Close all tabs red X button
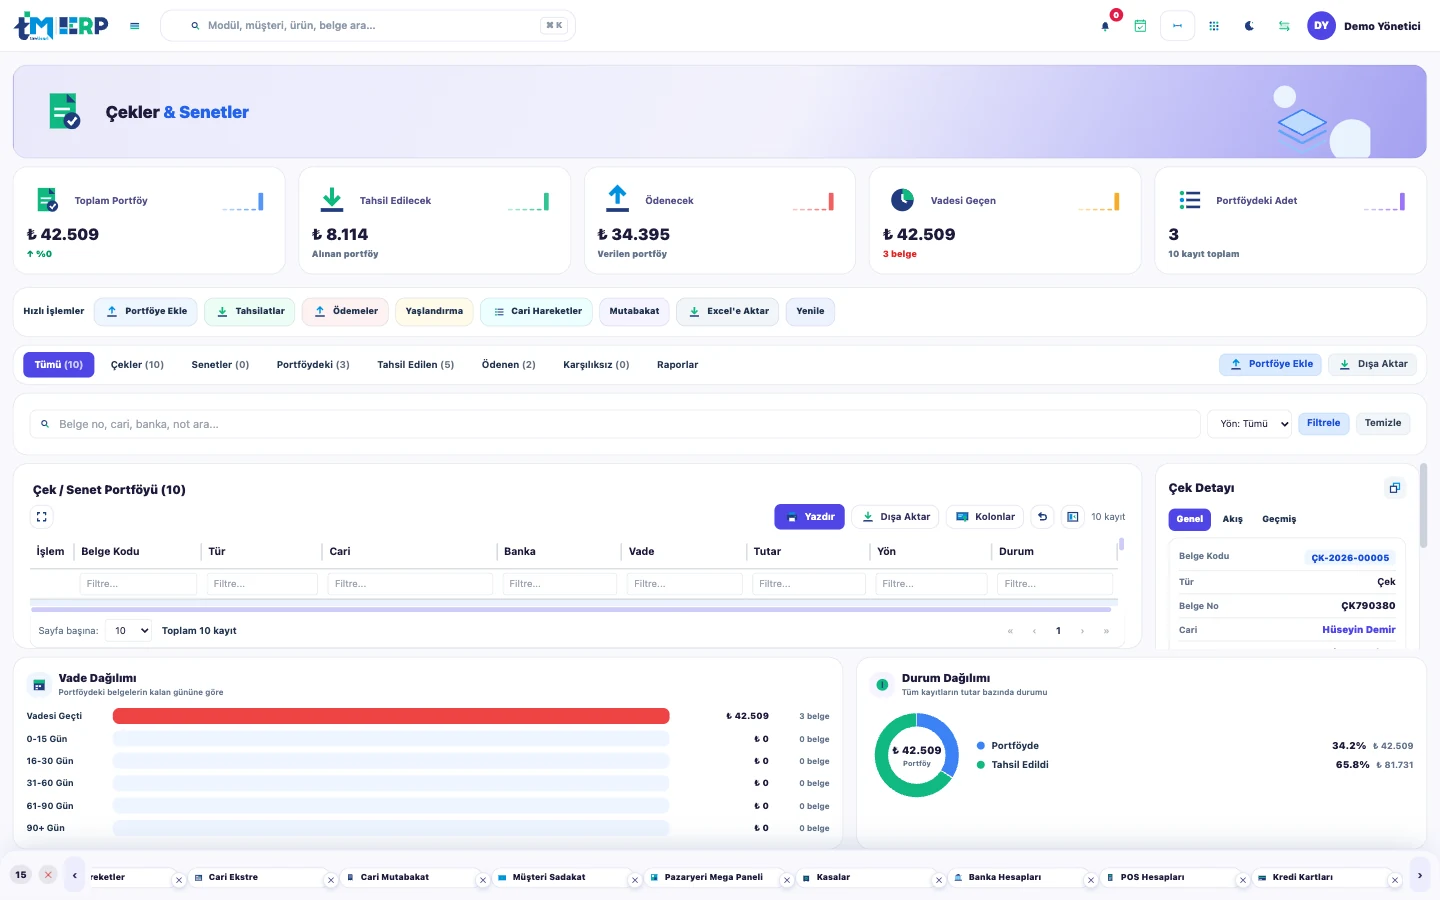1440x900 pixels. click(48, 875)
